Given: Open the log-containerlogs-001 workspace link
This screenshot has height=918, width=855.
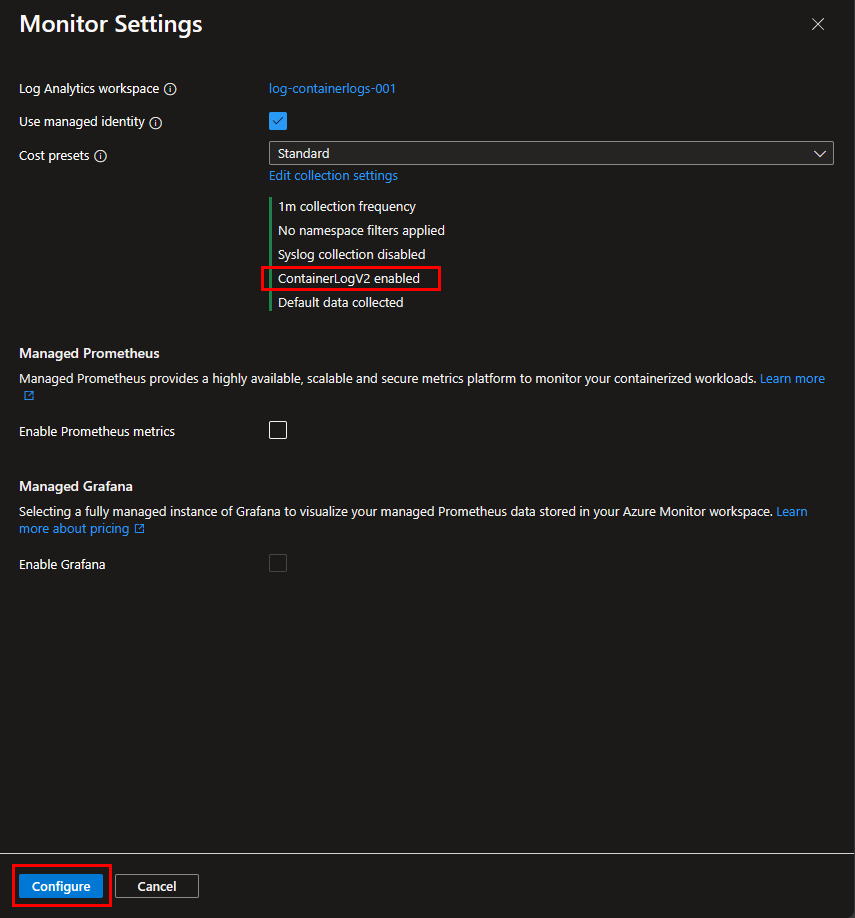Looking at the screenshot, I should (332, 88).
